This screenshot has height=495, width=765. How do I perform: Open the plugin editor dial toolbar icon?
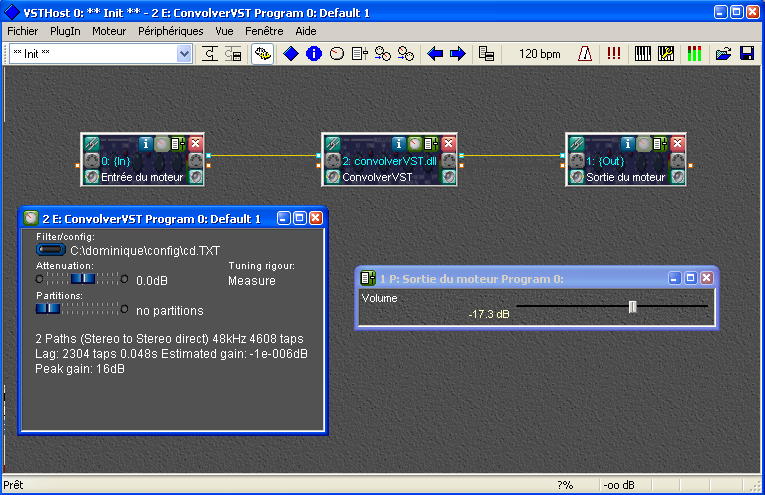(337, 54)
